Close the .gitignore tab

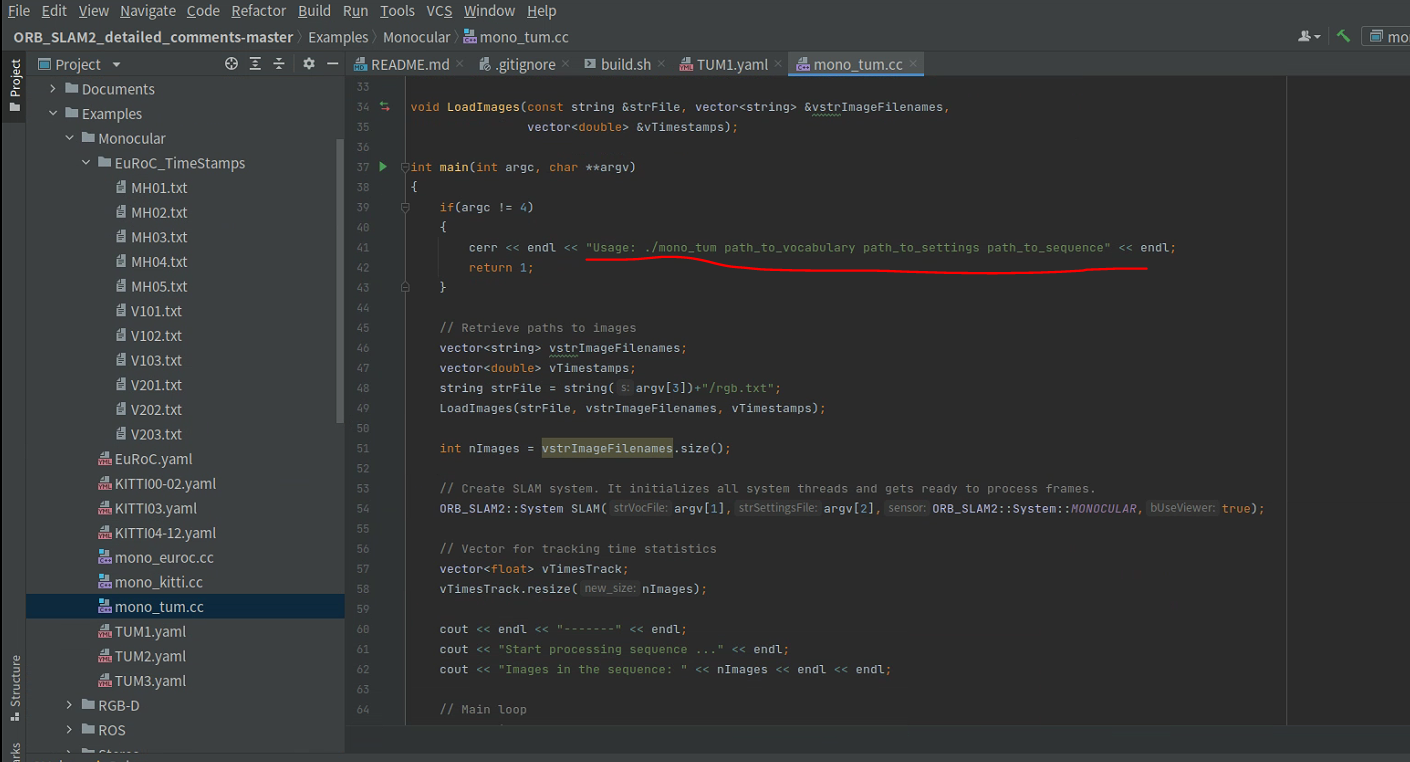pos(565,64)
